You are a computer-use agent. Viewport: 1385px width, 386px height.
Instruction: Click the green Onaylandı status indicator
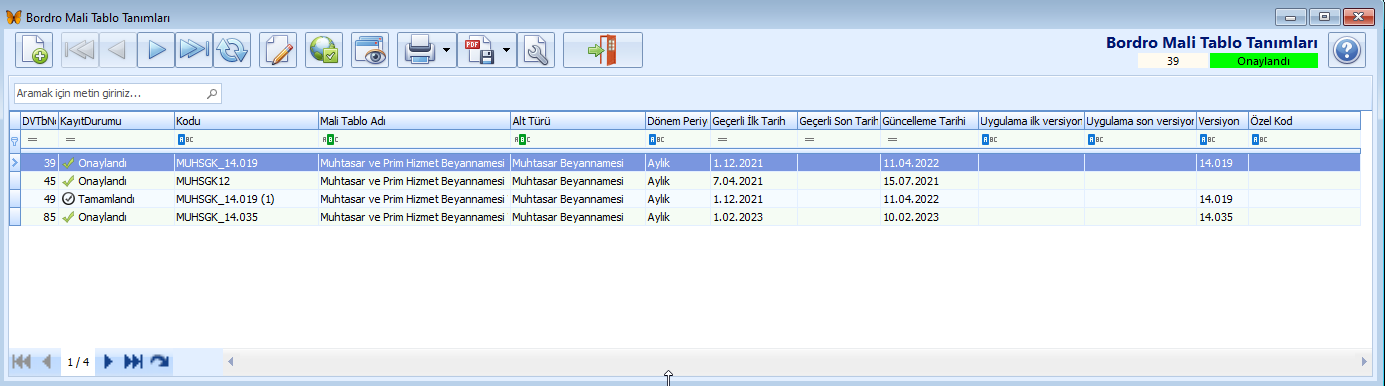coord(1263,61)
